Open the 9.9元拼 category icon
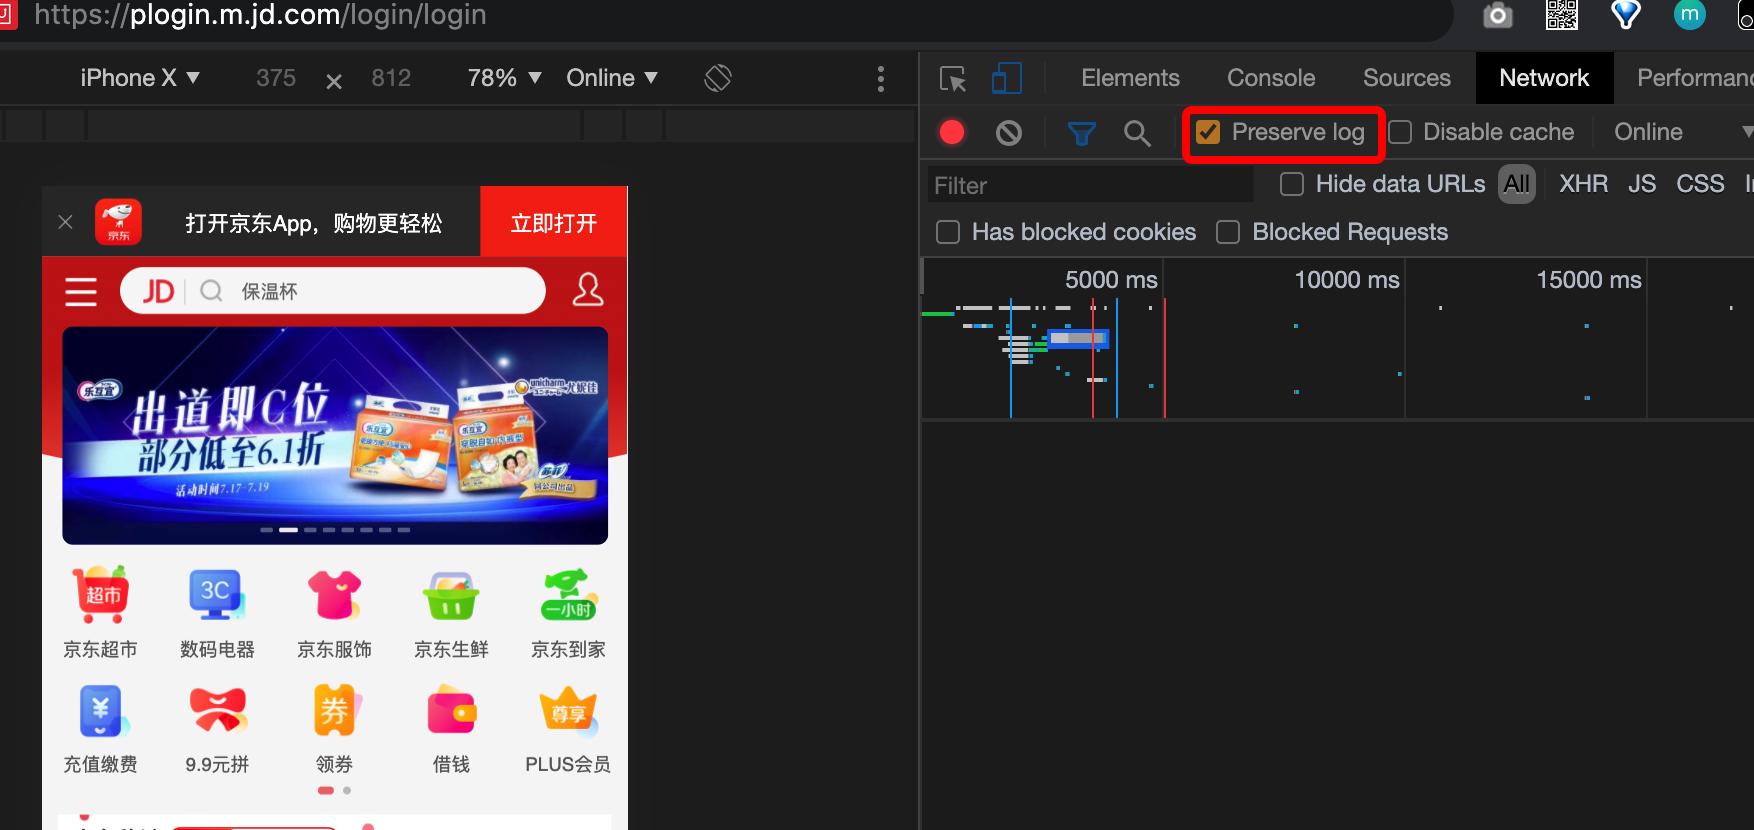1754x830 pixels. pos(218,710)
